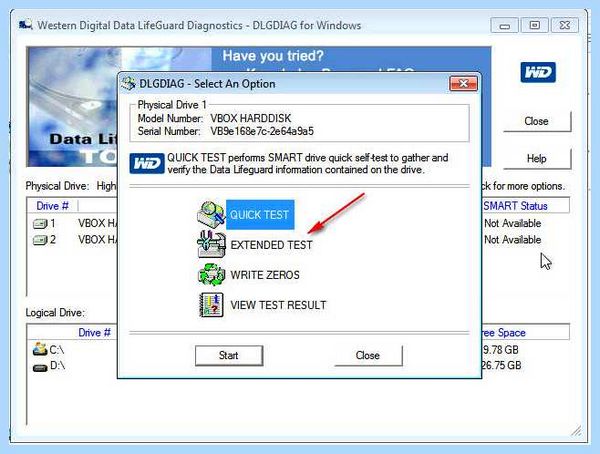Close the dialog with the red X button
Screen dimensions: 600x454
tap(463, 83)
